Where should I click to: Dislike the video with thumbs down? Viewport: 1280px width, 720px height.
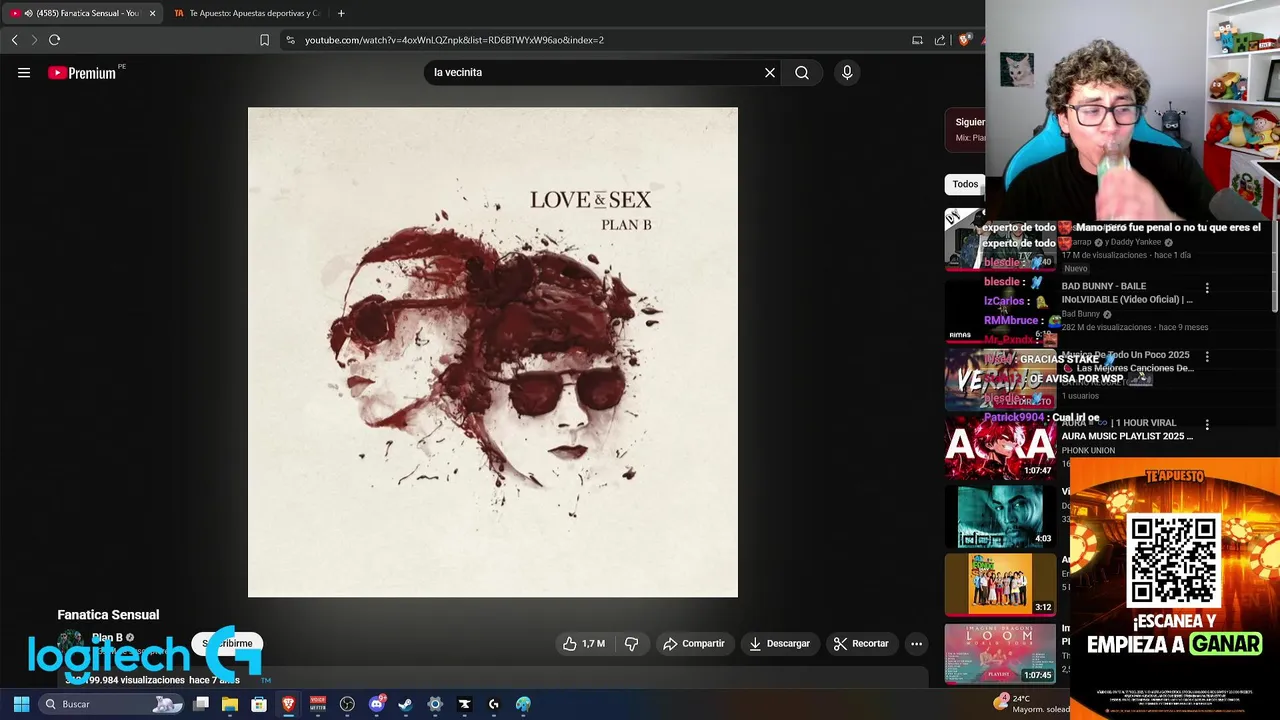(x=631, y=644)
